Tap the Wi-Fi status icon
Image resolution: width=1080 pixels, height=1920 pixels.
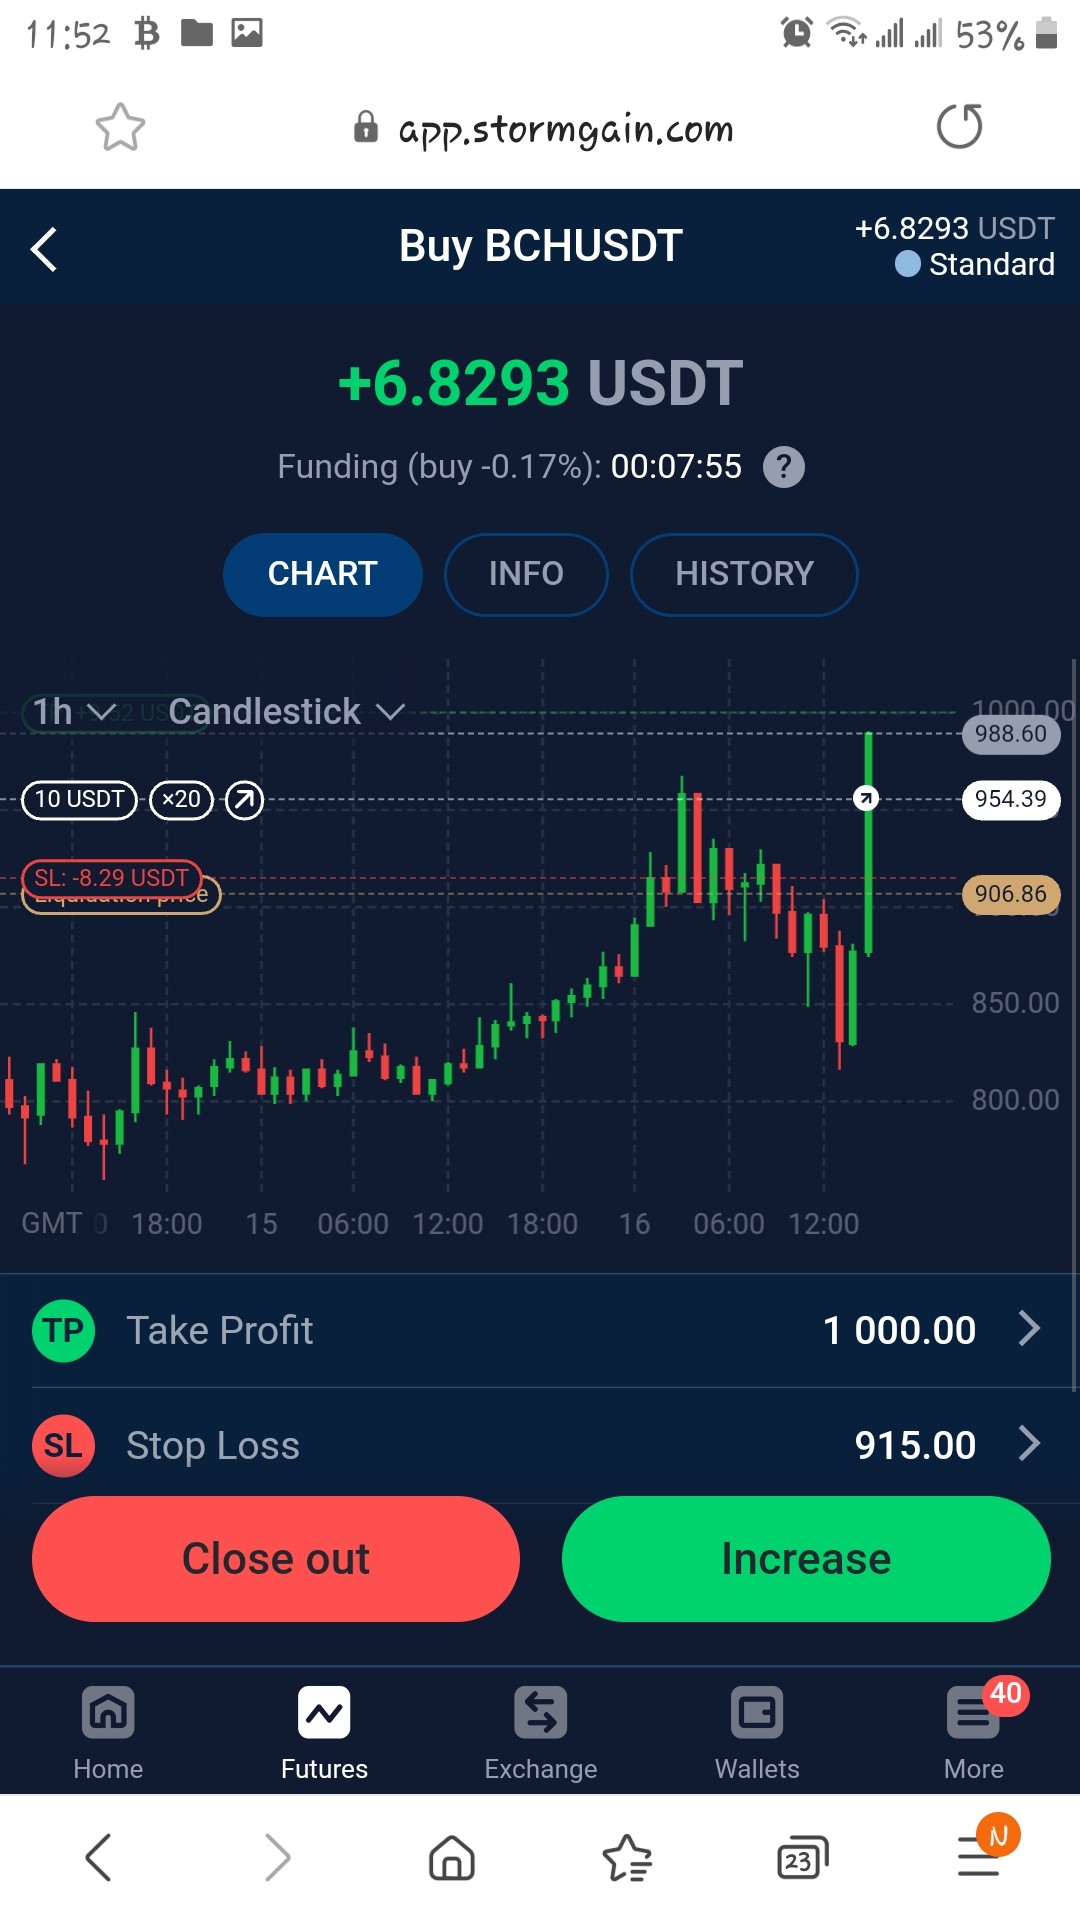[847, 33]
